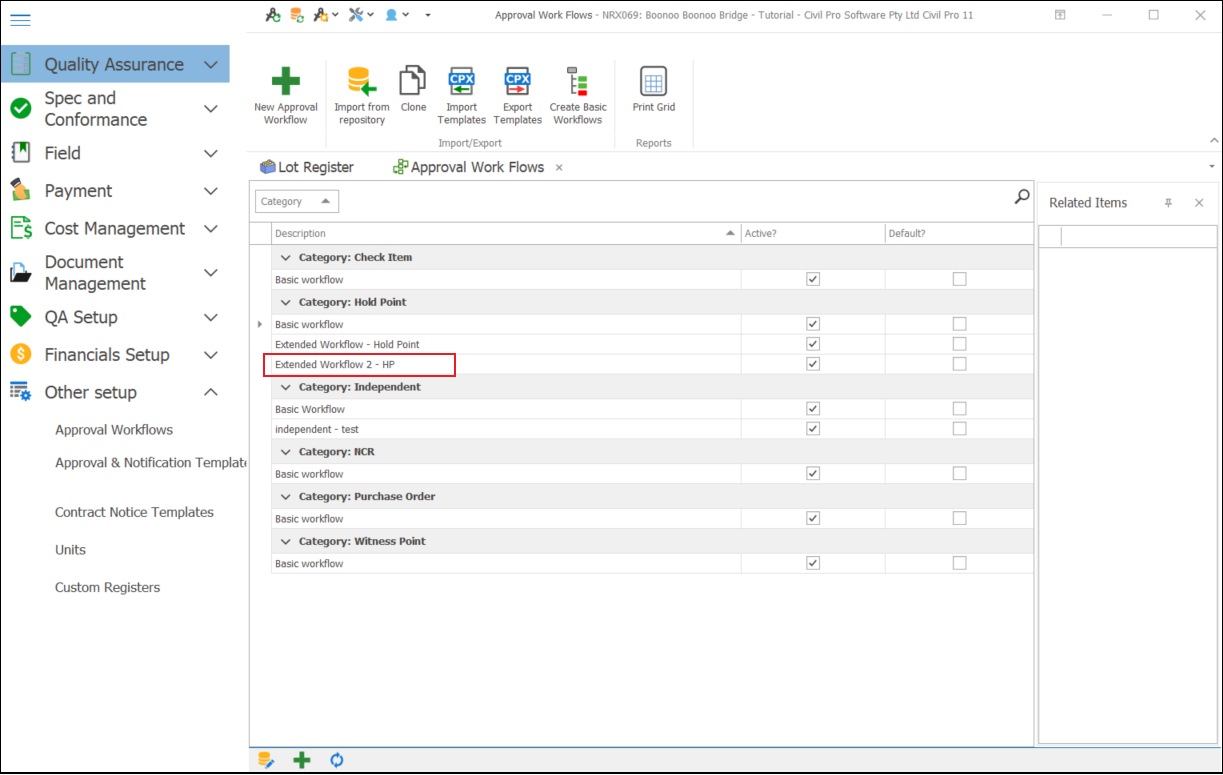Click the Active? column header
The image size is (1223, 775).
click(x=813, y=233)
